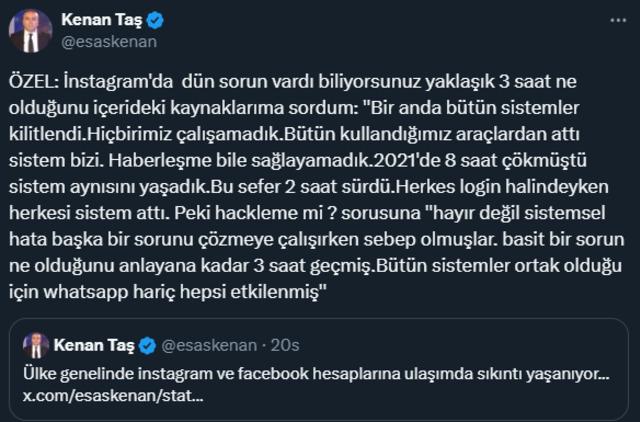
Task: Click Kenan Taş's large profile avatar
Action: point(31,31)
